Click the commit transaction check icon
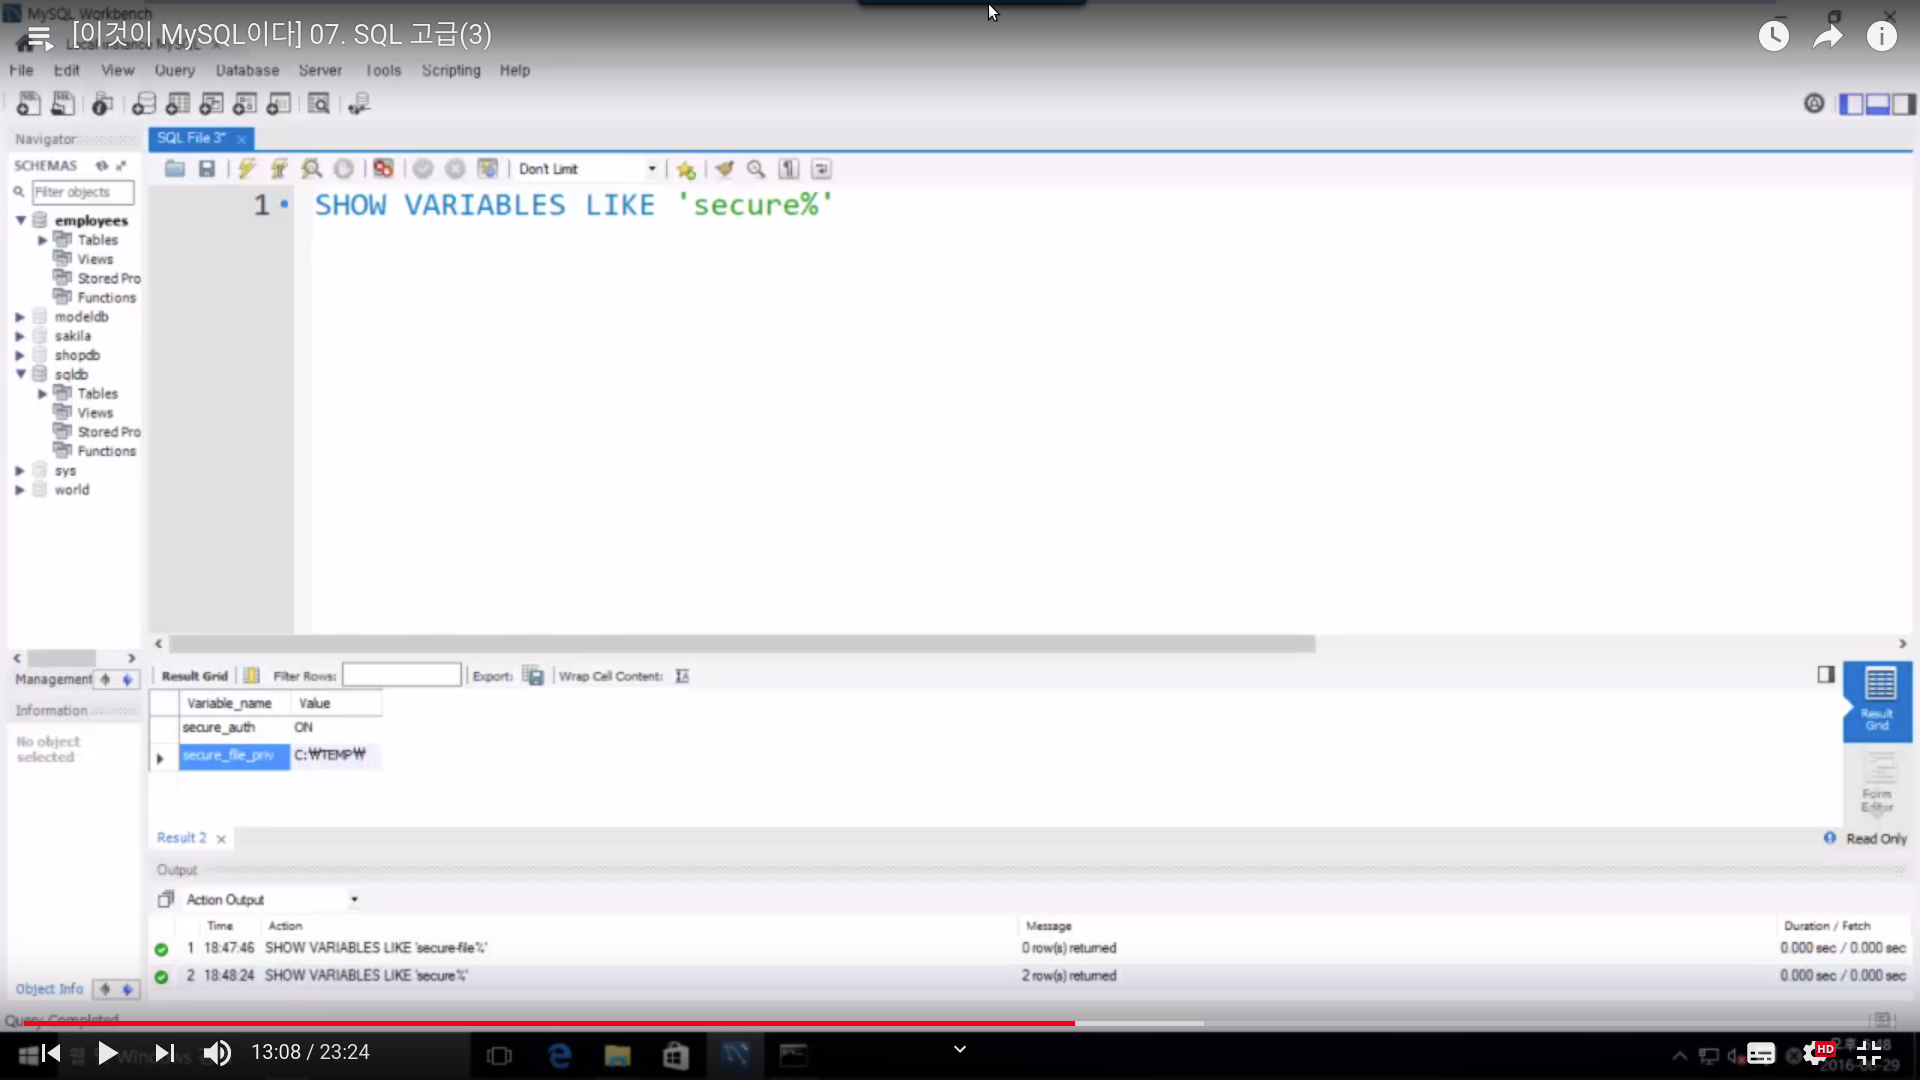 point(423,169)
